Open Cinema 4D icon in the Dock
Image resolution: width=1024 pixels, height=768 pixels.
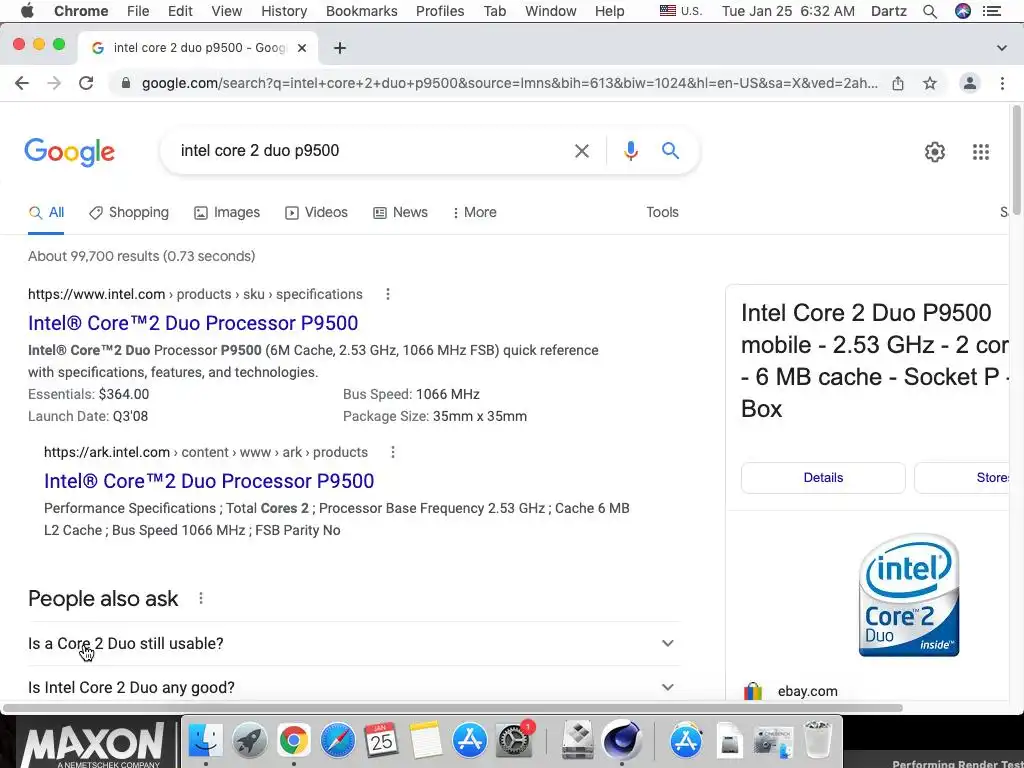621,741
